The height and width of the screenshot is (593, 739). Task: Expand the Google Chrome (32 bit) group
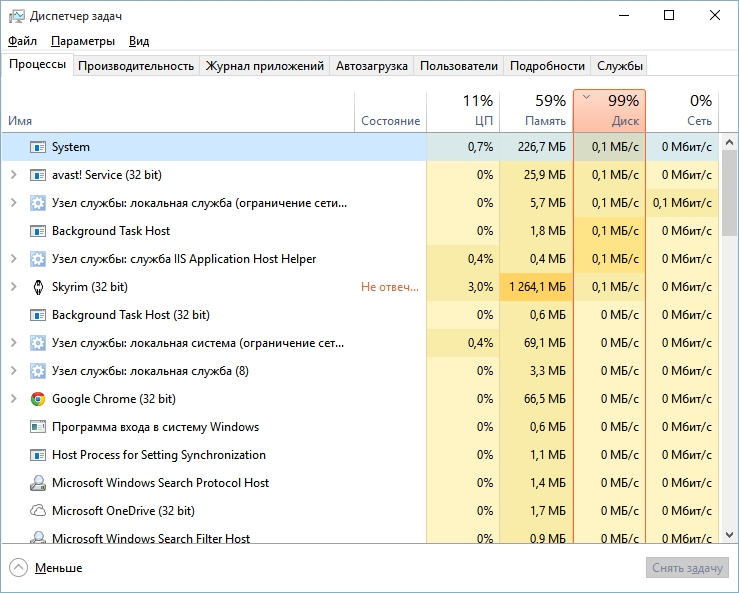[14, 399]
